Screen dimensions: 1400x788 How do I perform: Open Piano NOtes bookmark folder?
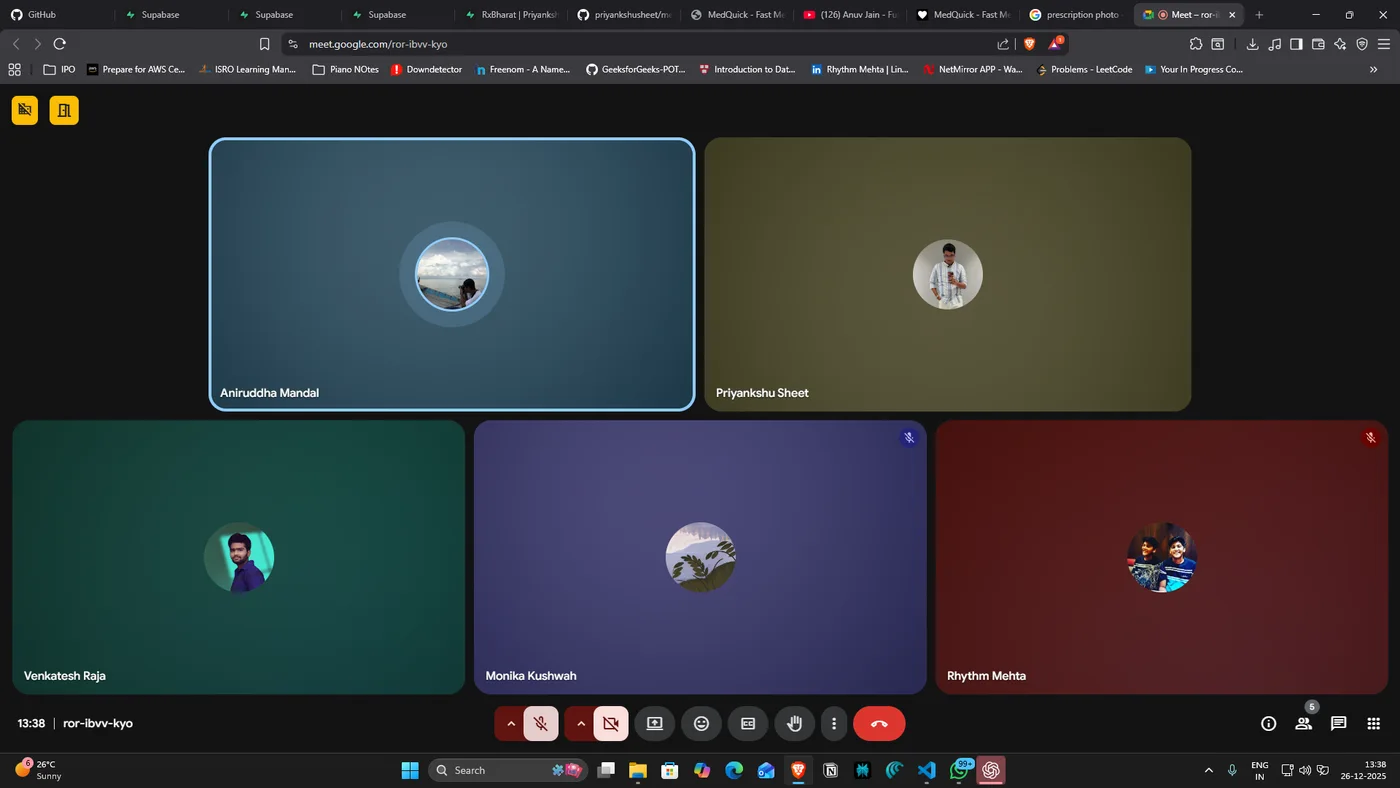click(x=346, y=69)
